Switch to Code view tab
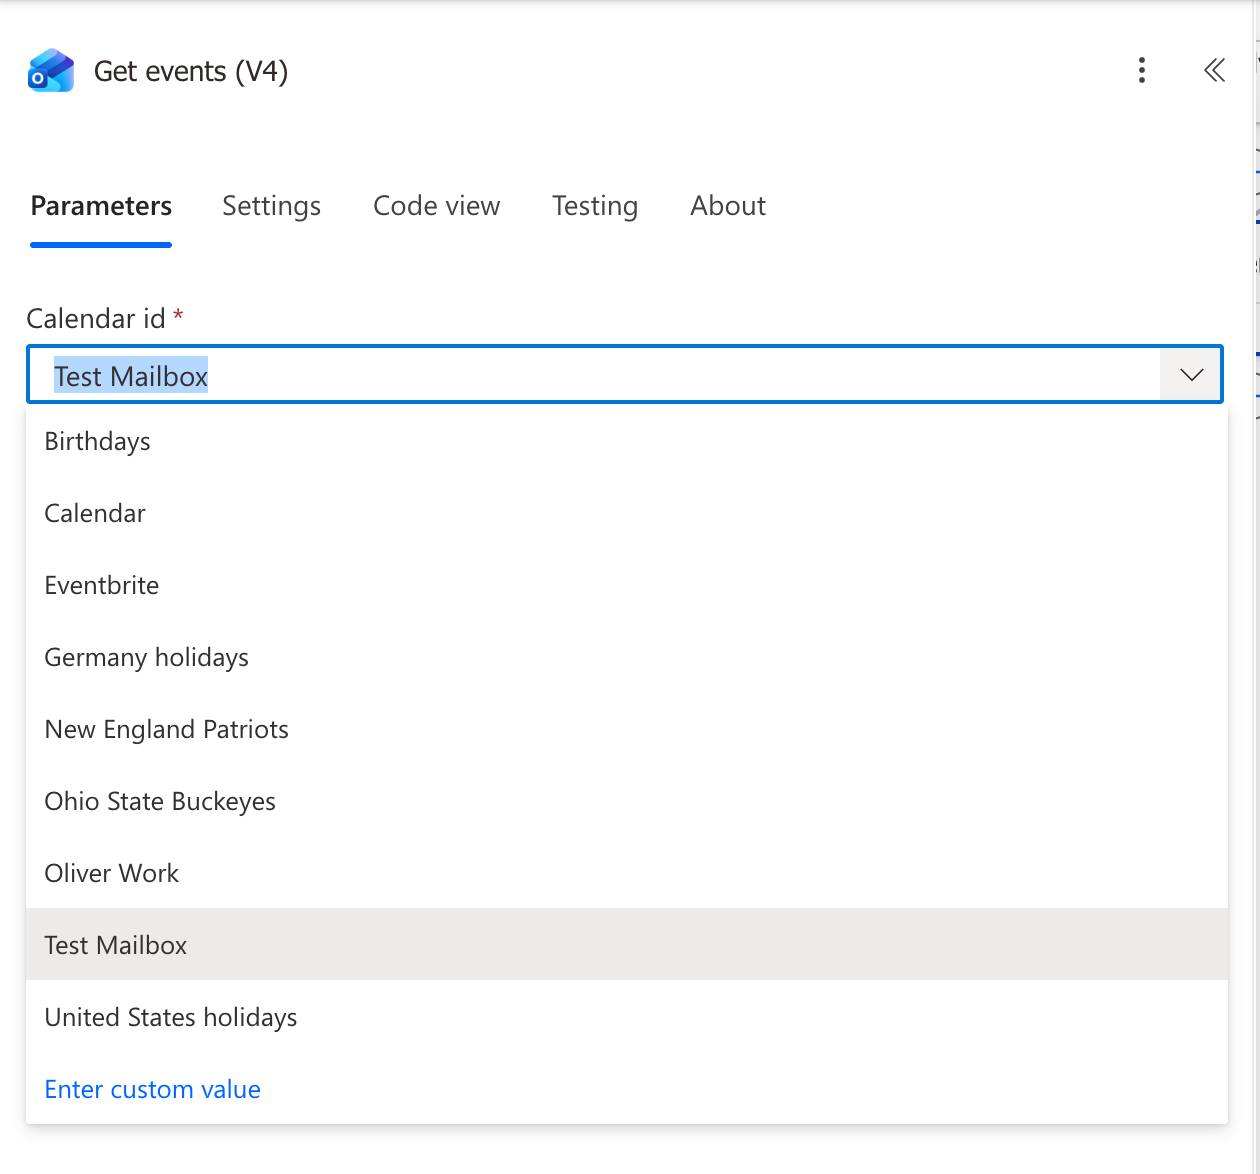The image size is (1260, 1174). 436,206
